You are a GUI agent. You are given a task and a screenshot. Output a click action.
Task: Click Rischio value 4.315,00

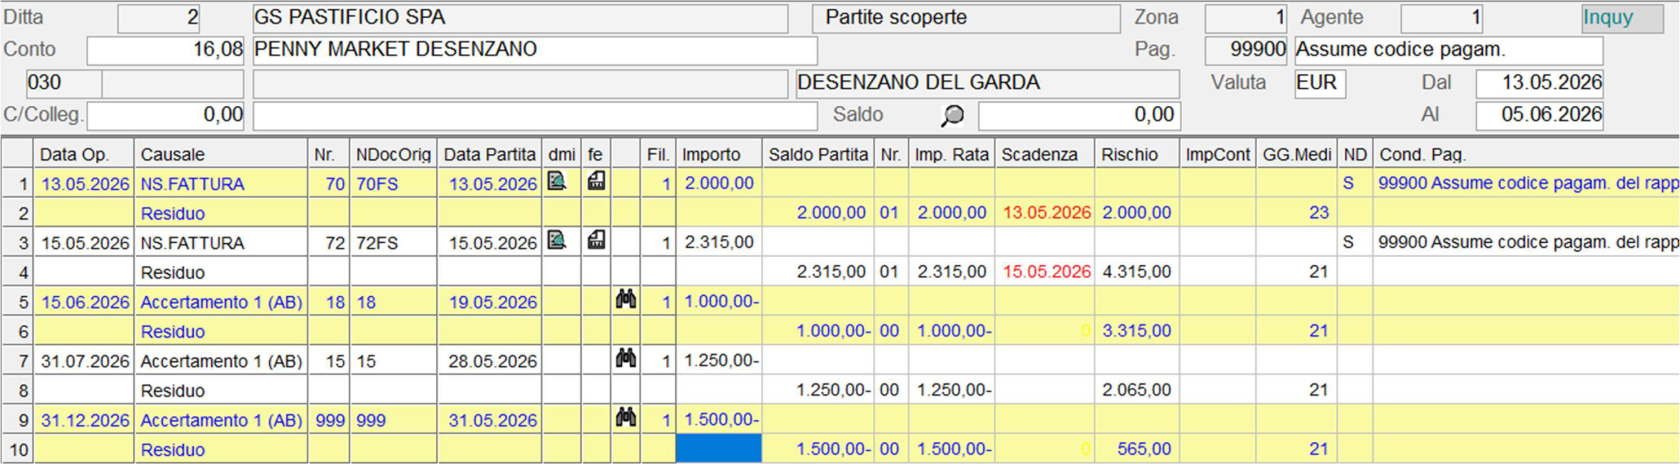tap(1136, 271)
